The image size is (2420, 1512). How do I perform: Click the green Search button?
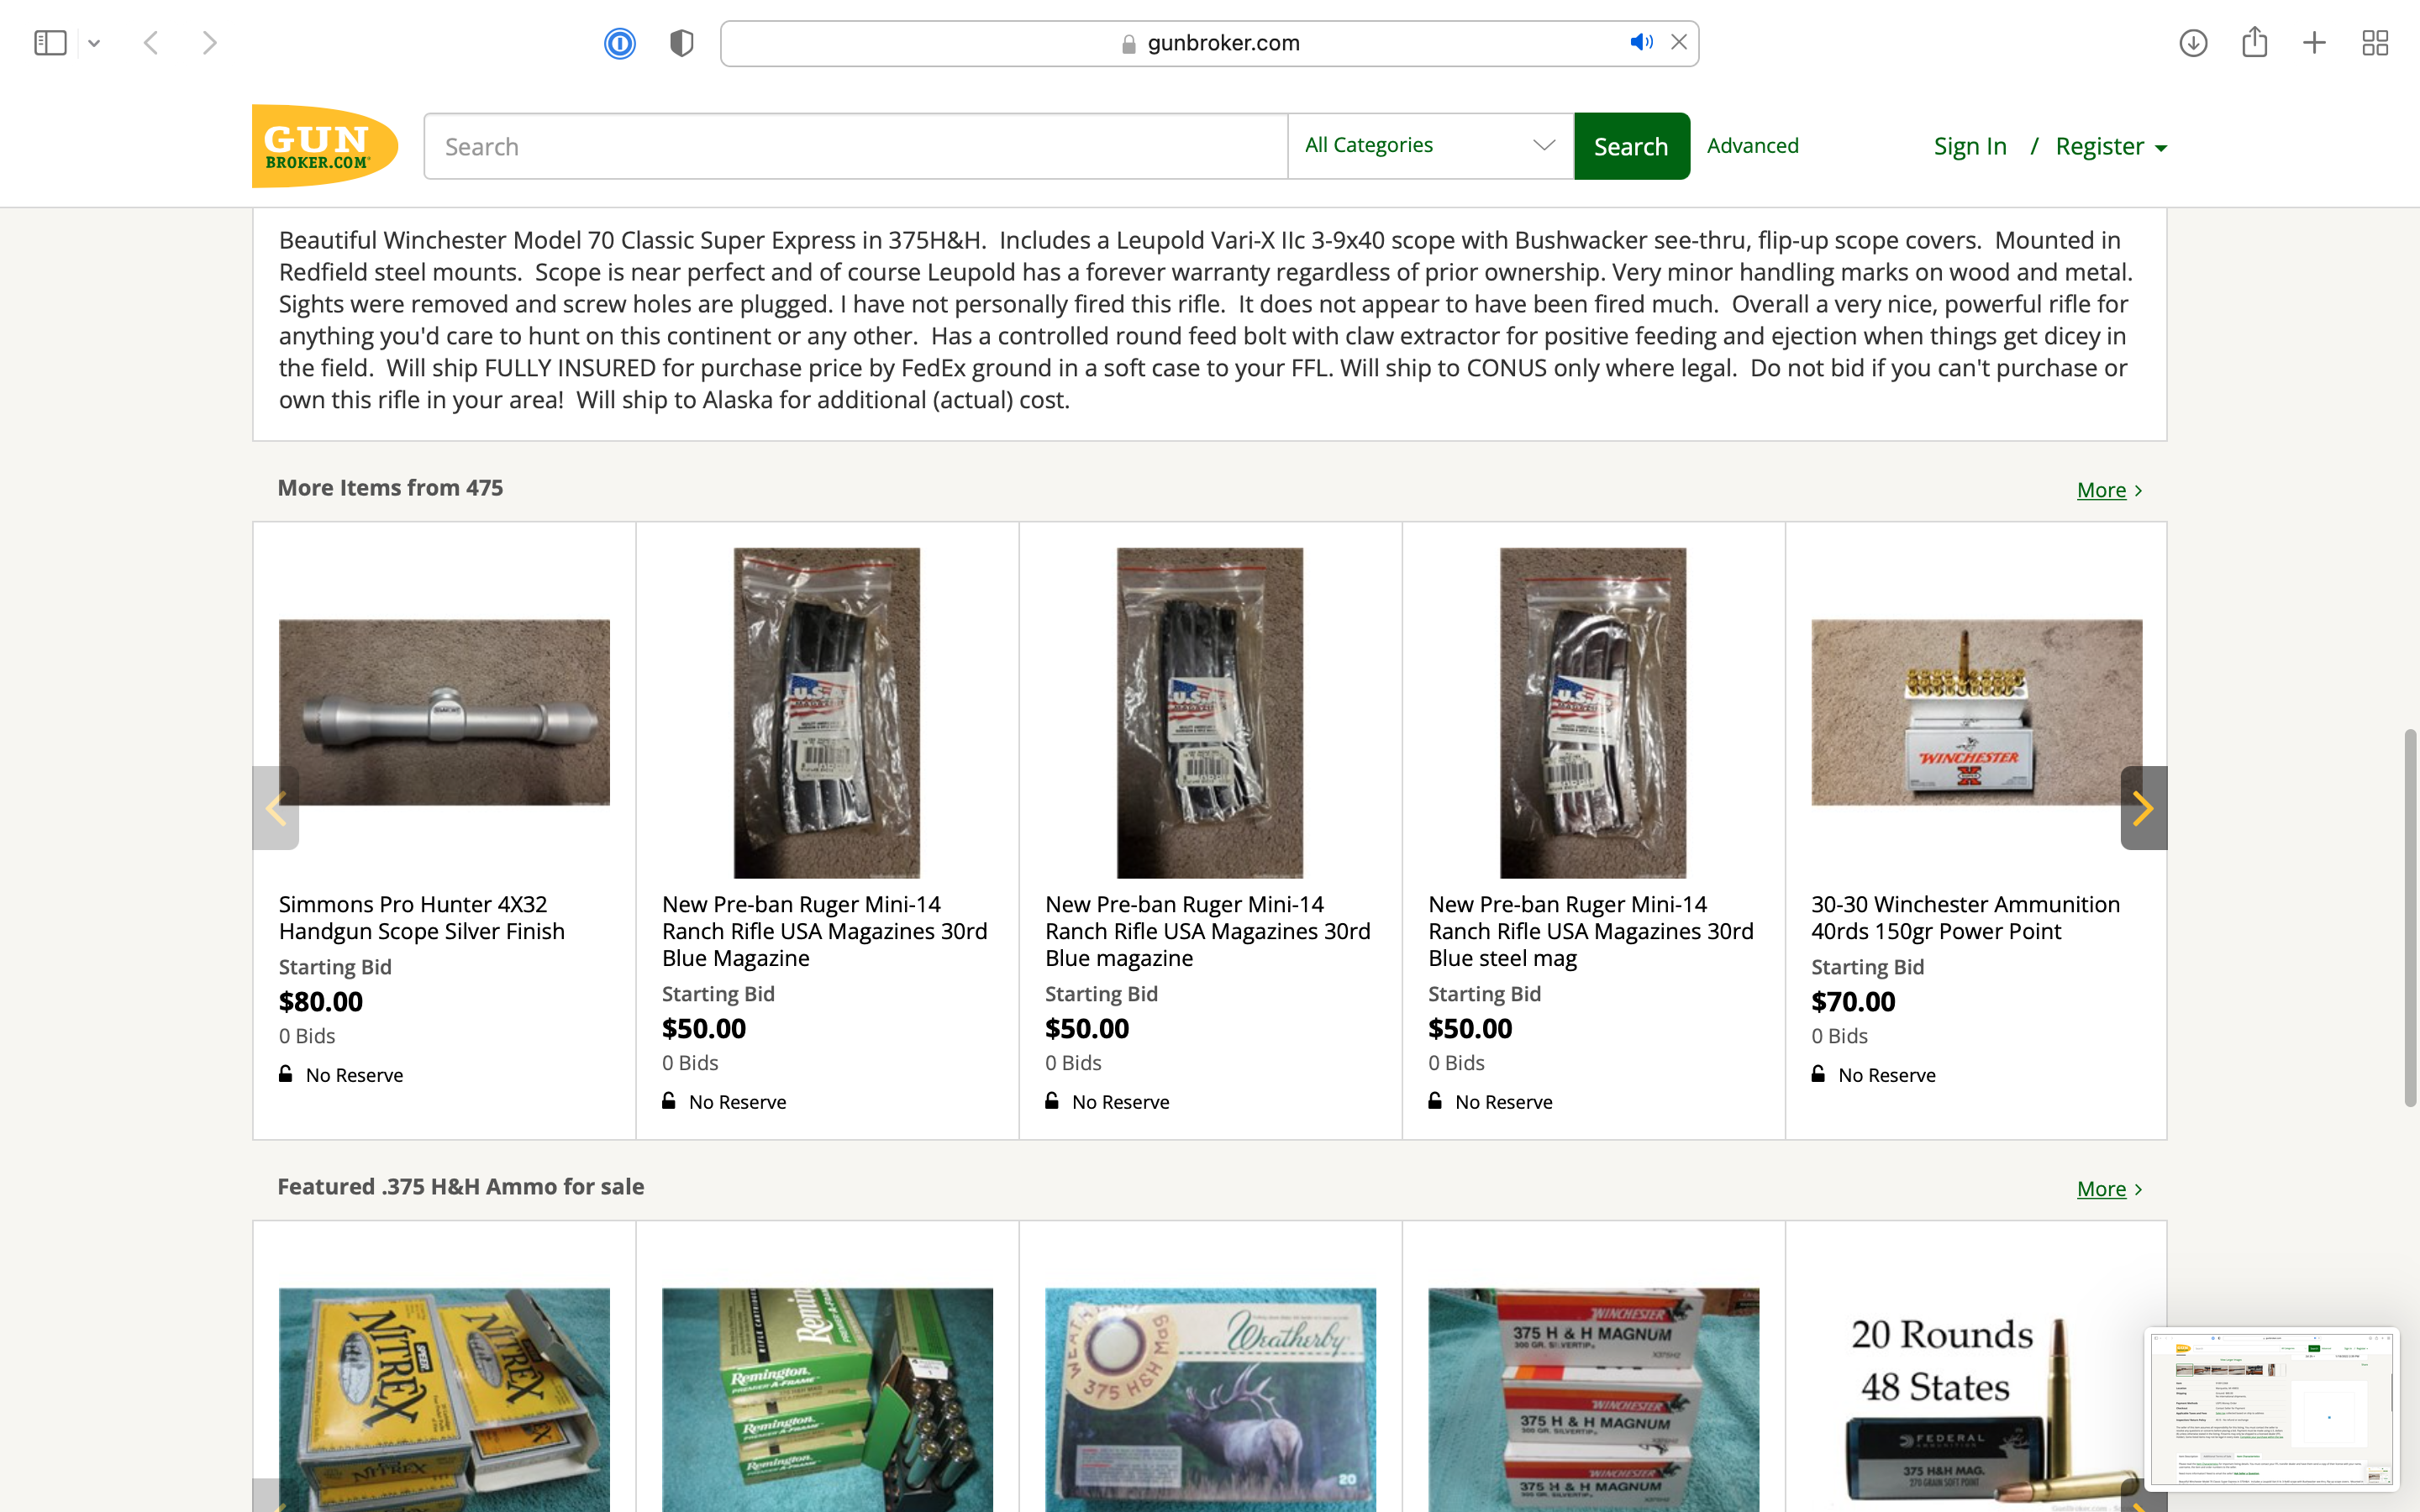[1631, 146]
